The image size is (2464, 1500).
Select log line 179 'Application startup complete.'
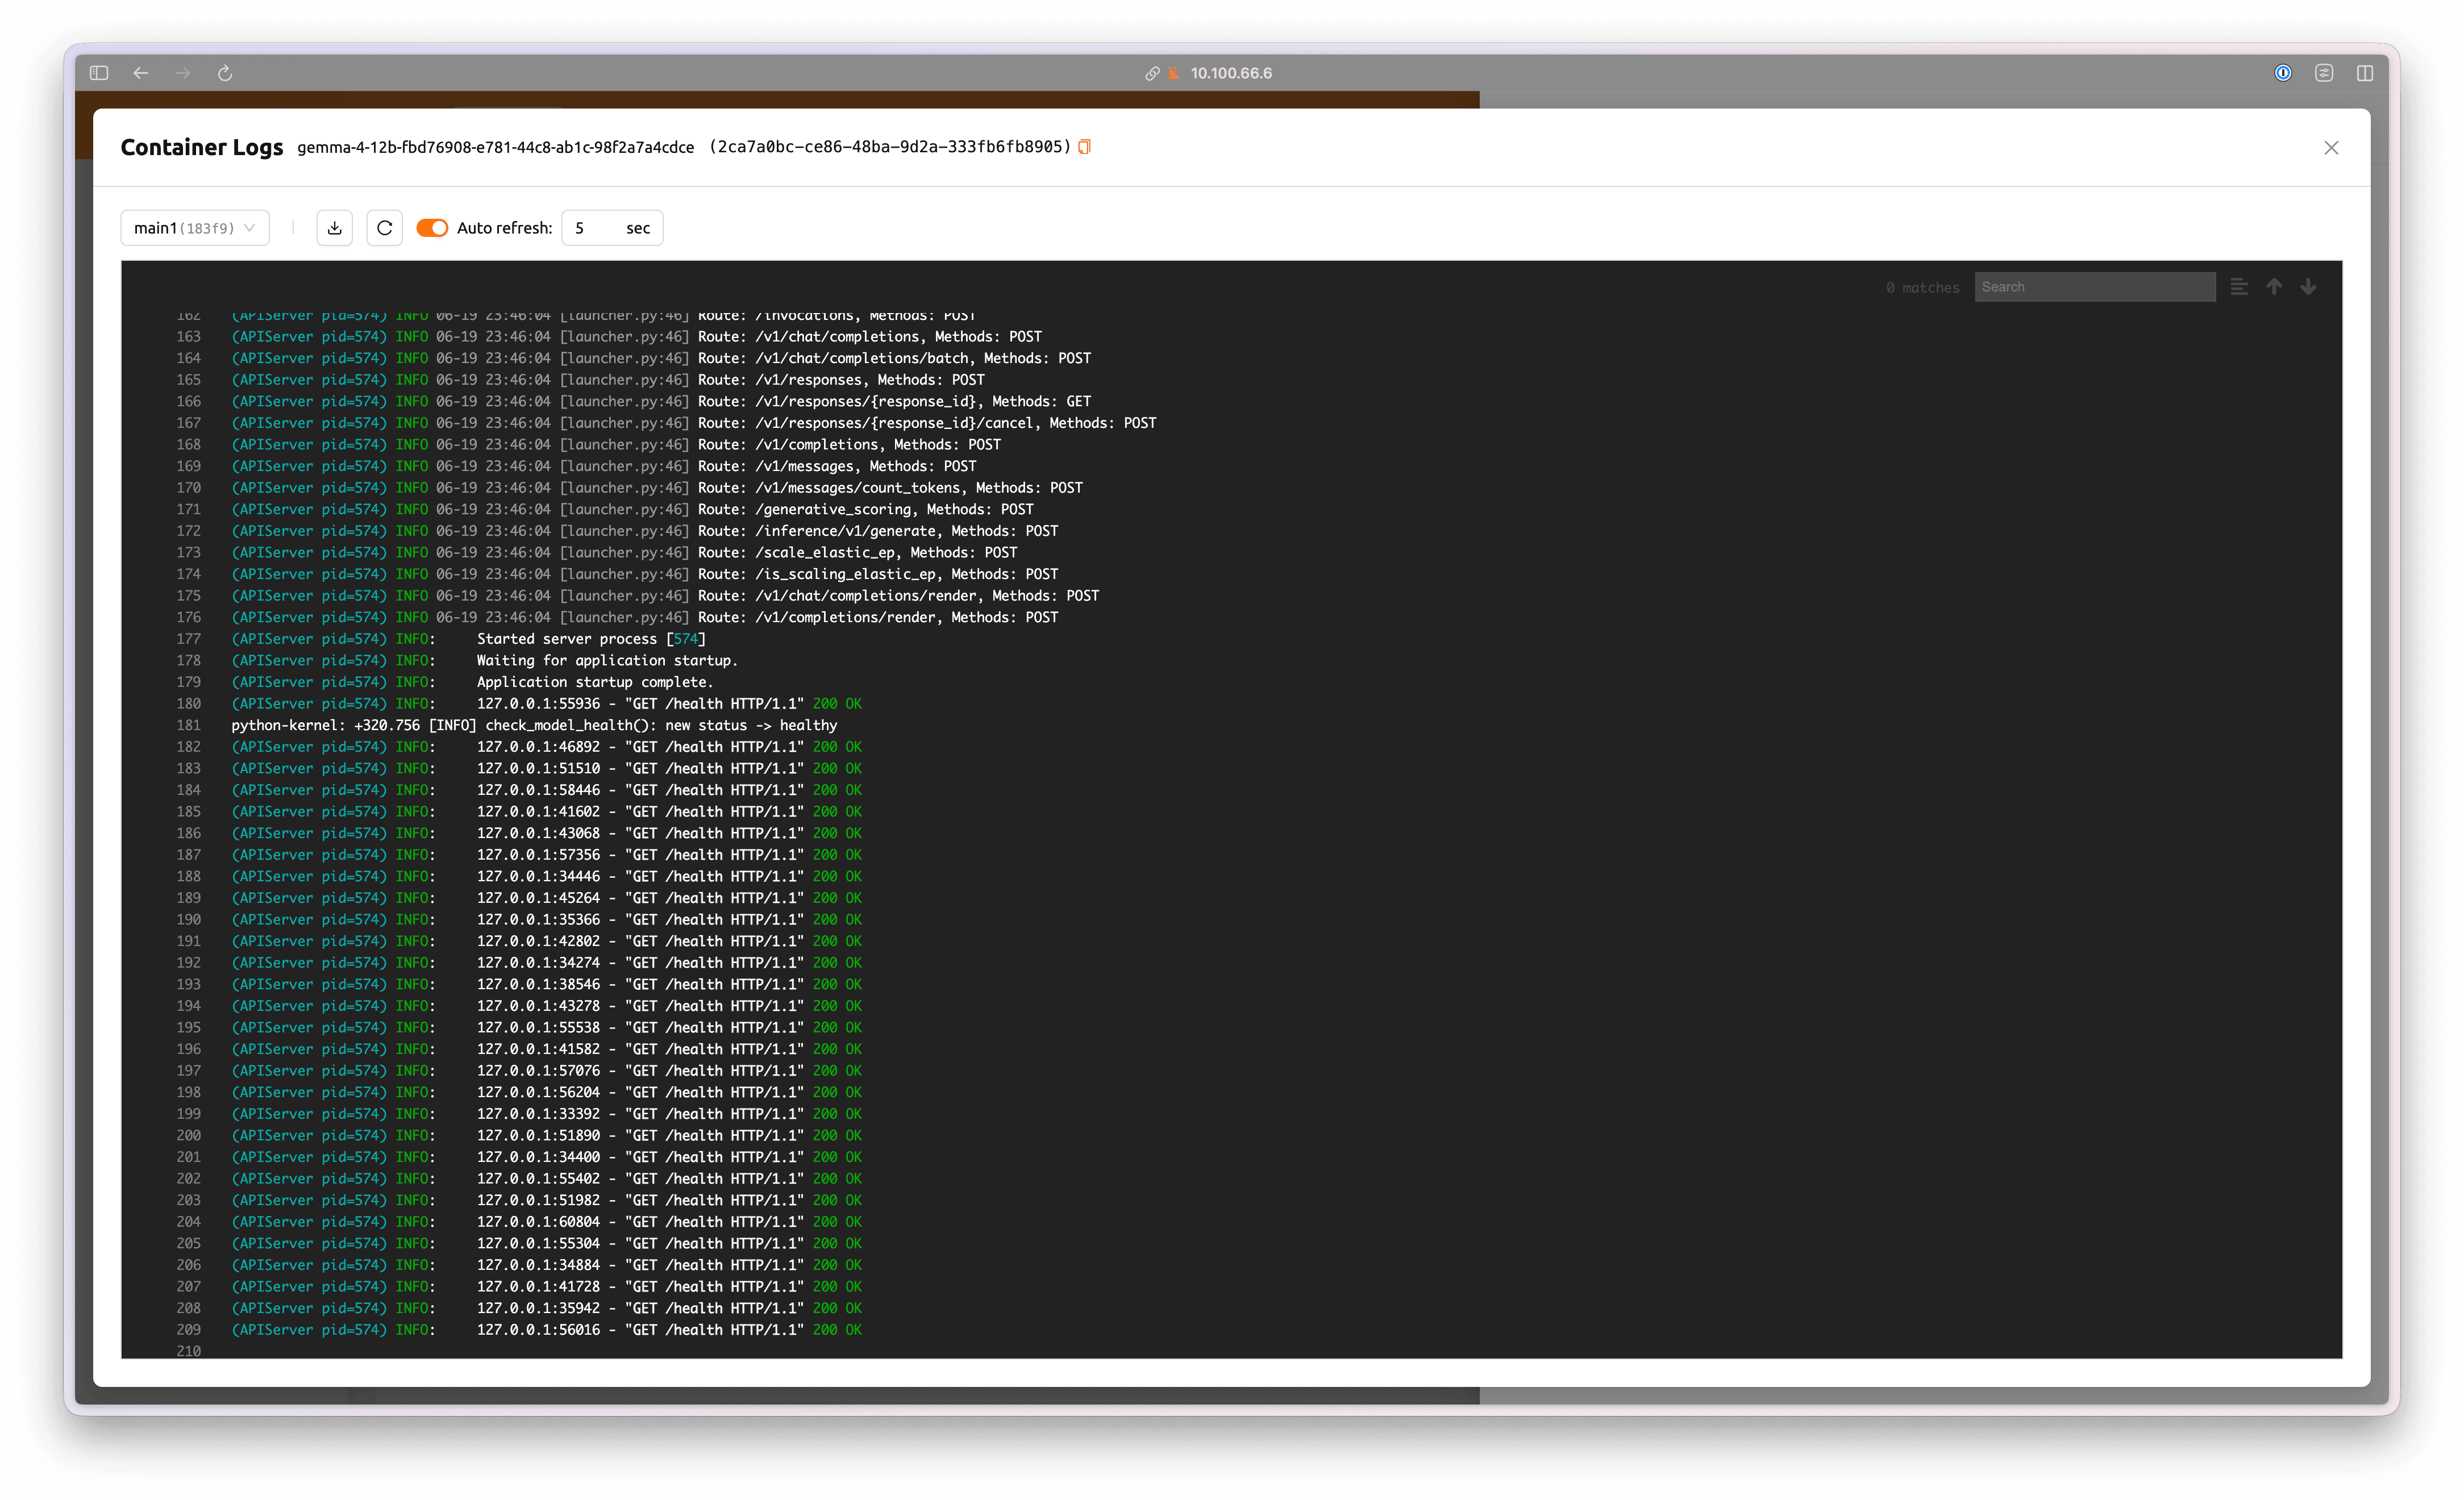click(x=473, y=682)
